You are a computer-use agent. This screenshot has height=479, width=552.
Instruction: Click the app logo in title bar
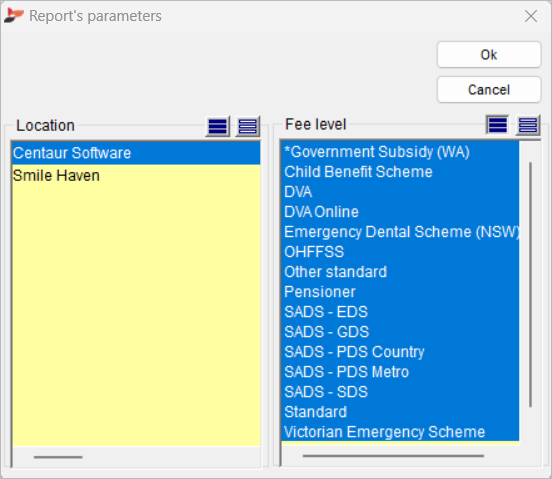13,16
